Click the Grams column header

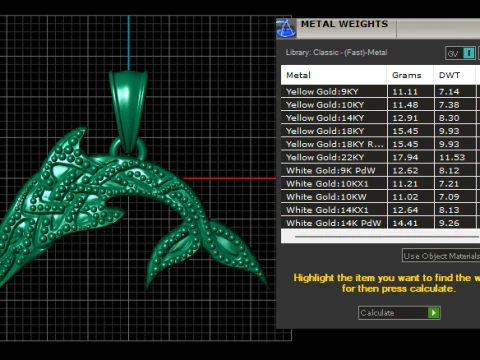tap(410, 75)
